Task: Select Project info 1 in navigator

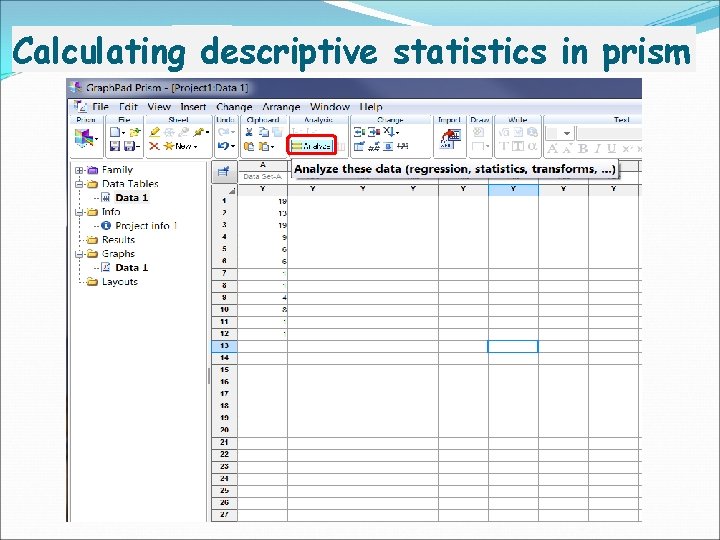Action: [x=146, y=226]
